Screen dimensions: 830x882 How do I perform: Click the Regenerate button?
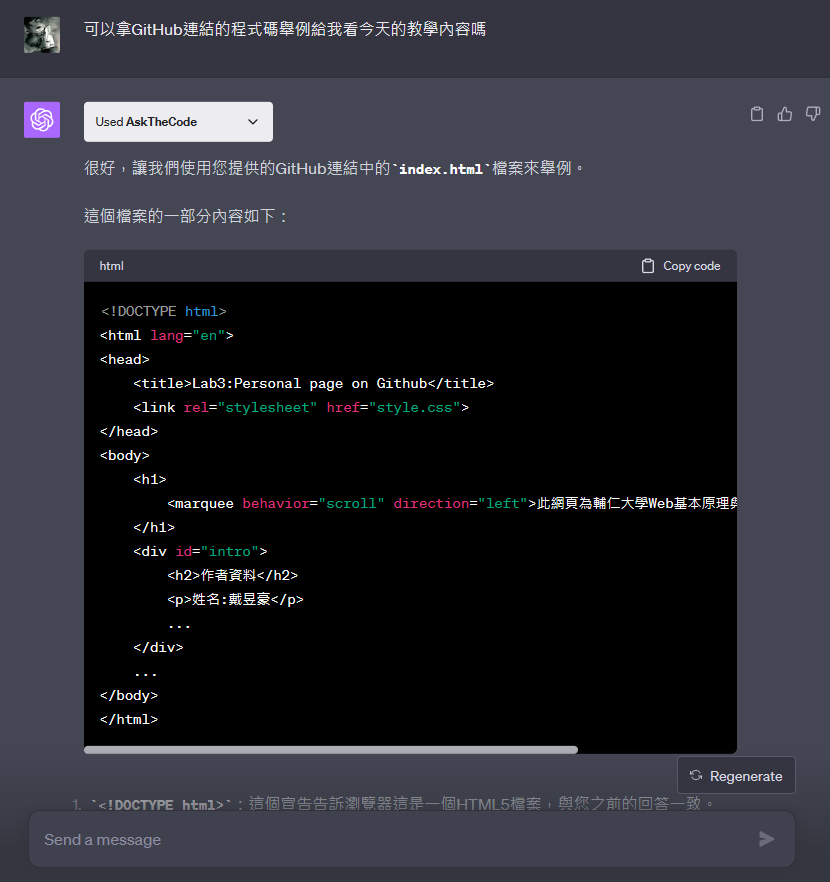736,776
